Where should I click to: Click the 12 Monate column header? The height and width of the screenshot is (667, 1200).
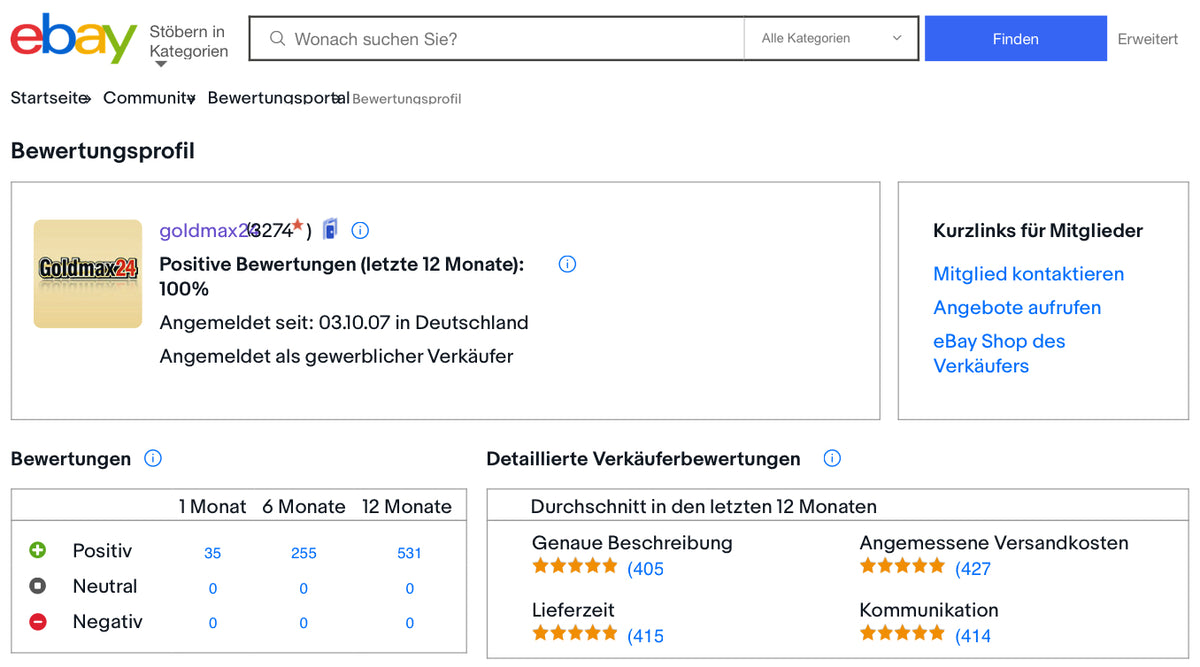coord(407,507)
